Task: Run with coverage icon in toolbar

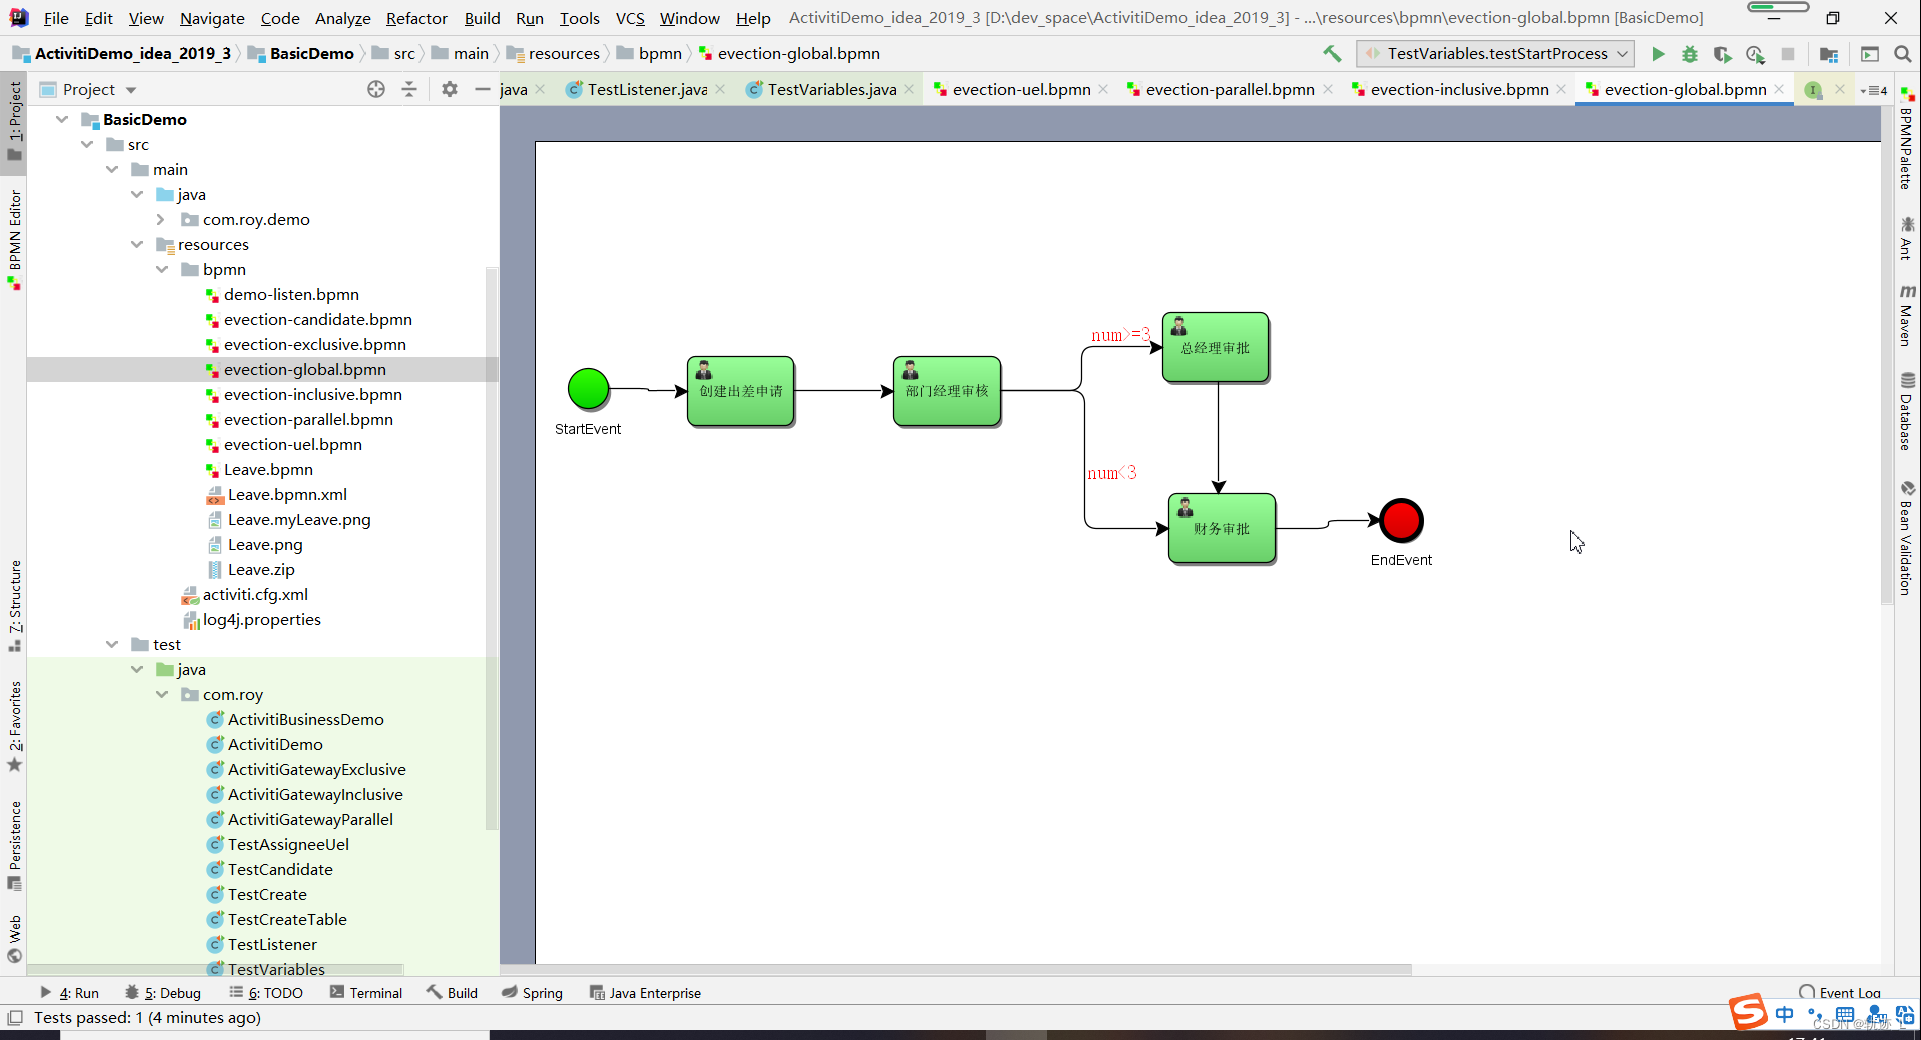Action: point(1722,54)
